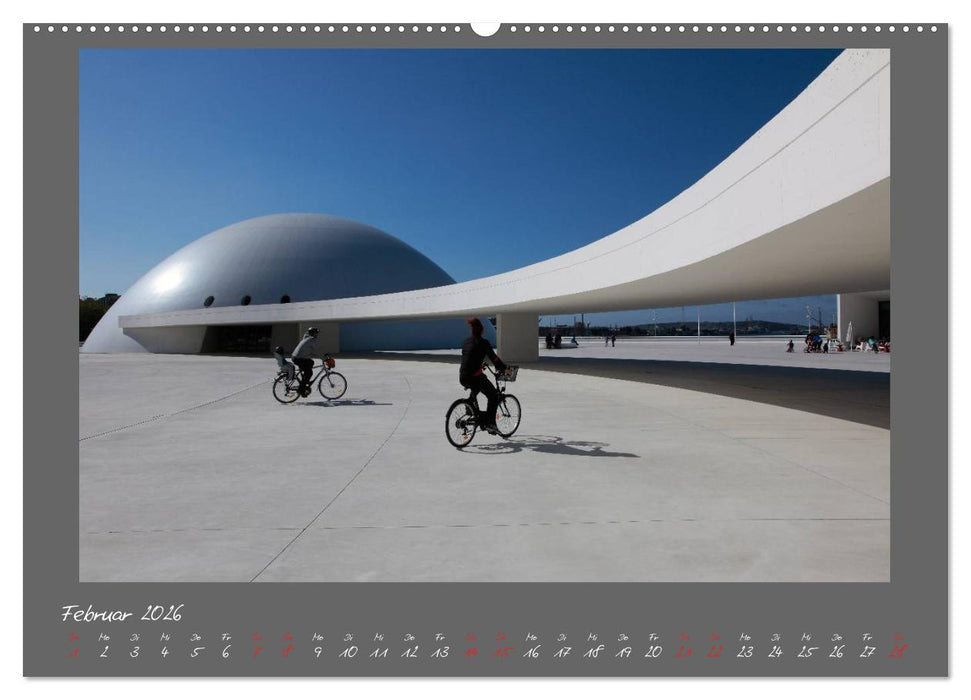
Task: Toggle the Mo label above date 2
Action: [x=103, y=637]
